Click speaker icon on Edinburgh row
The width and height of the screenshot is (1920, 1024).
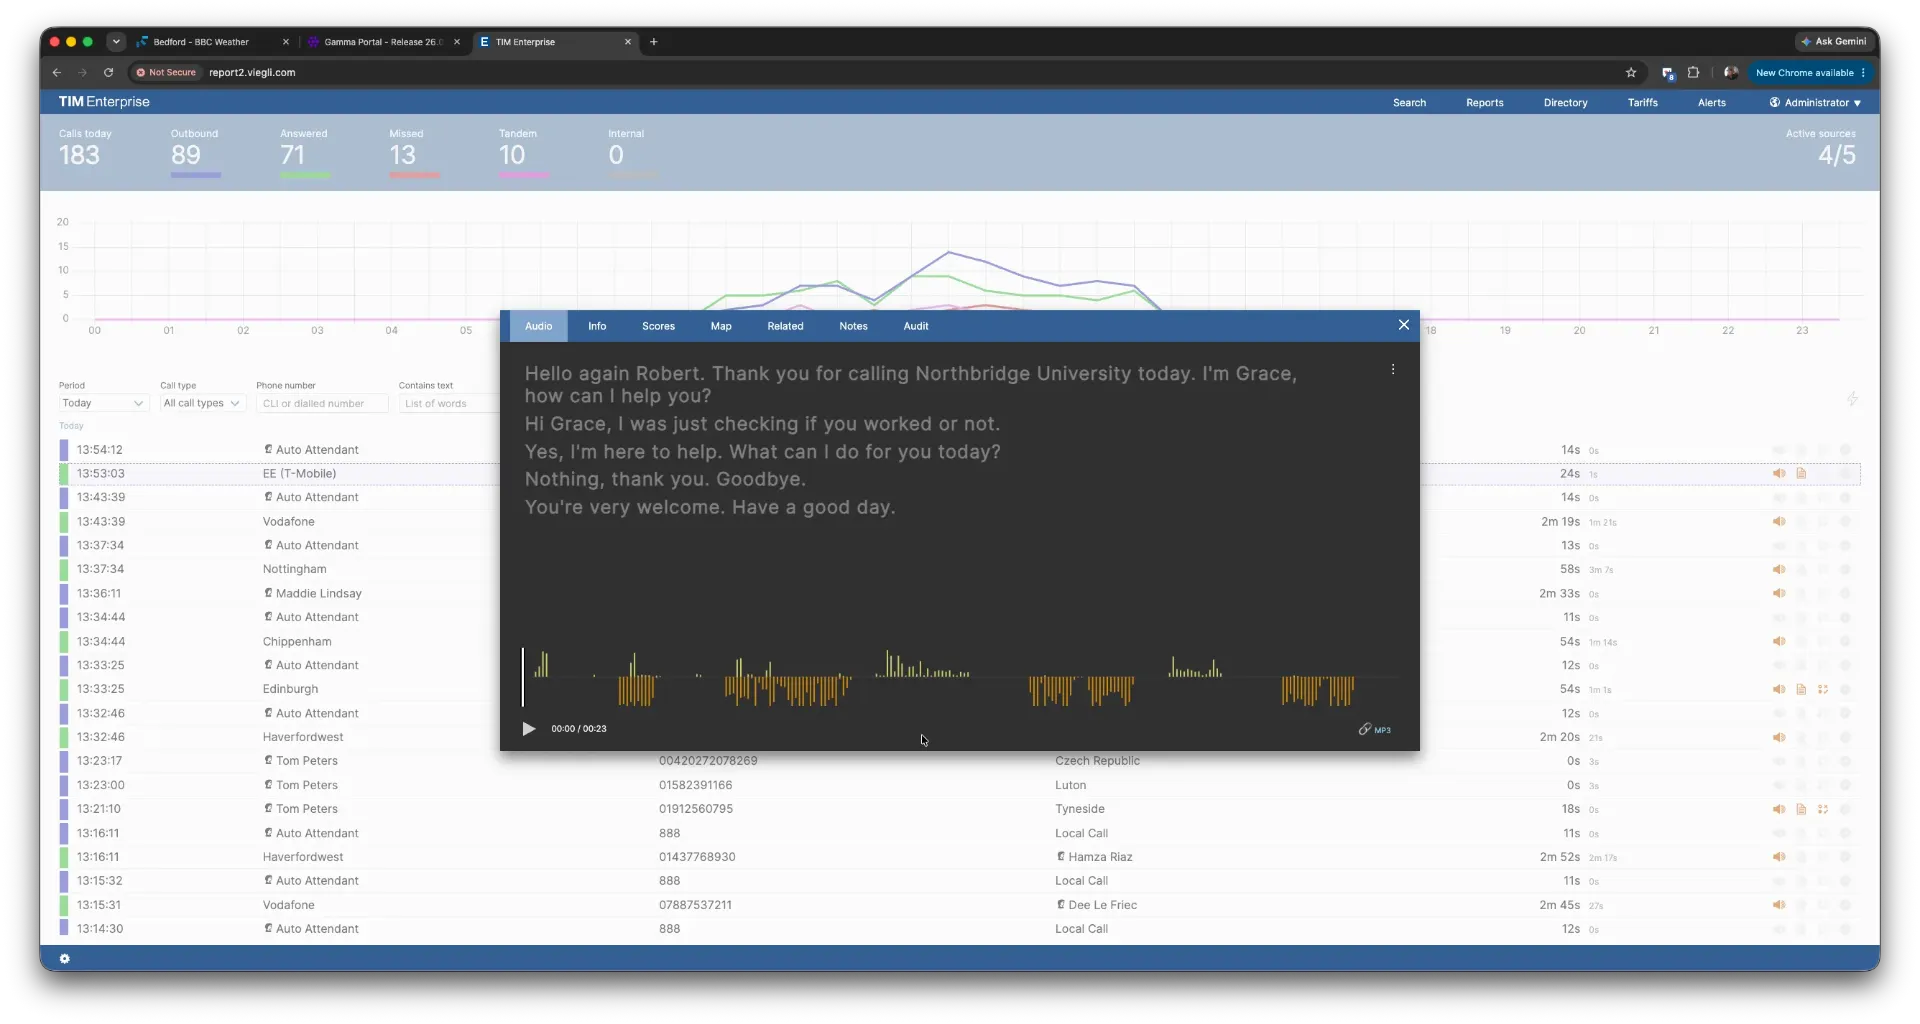click(x=1779, y=690)
